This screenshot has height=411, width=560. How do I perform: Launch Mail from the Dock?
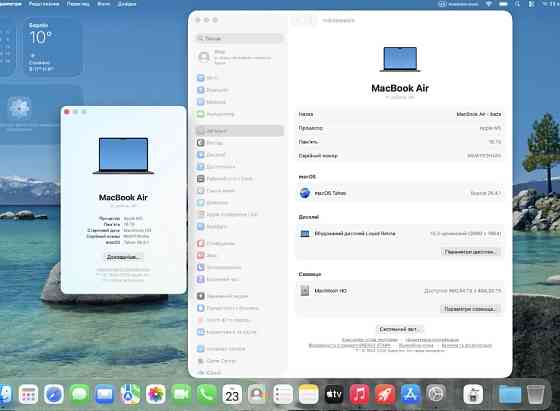tap(105, 395)
